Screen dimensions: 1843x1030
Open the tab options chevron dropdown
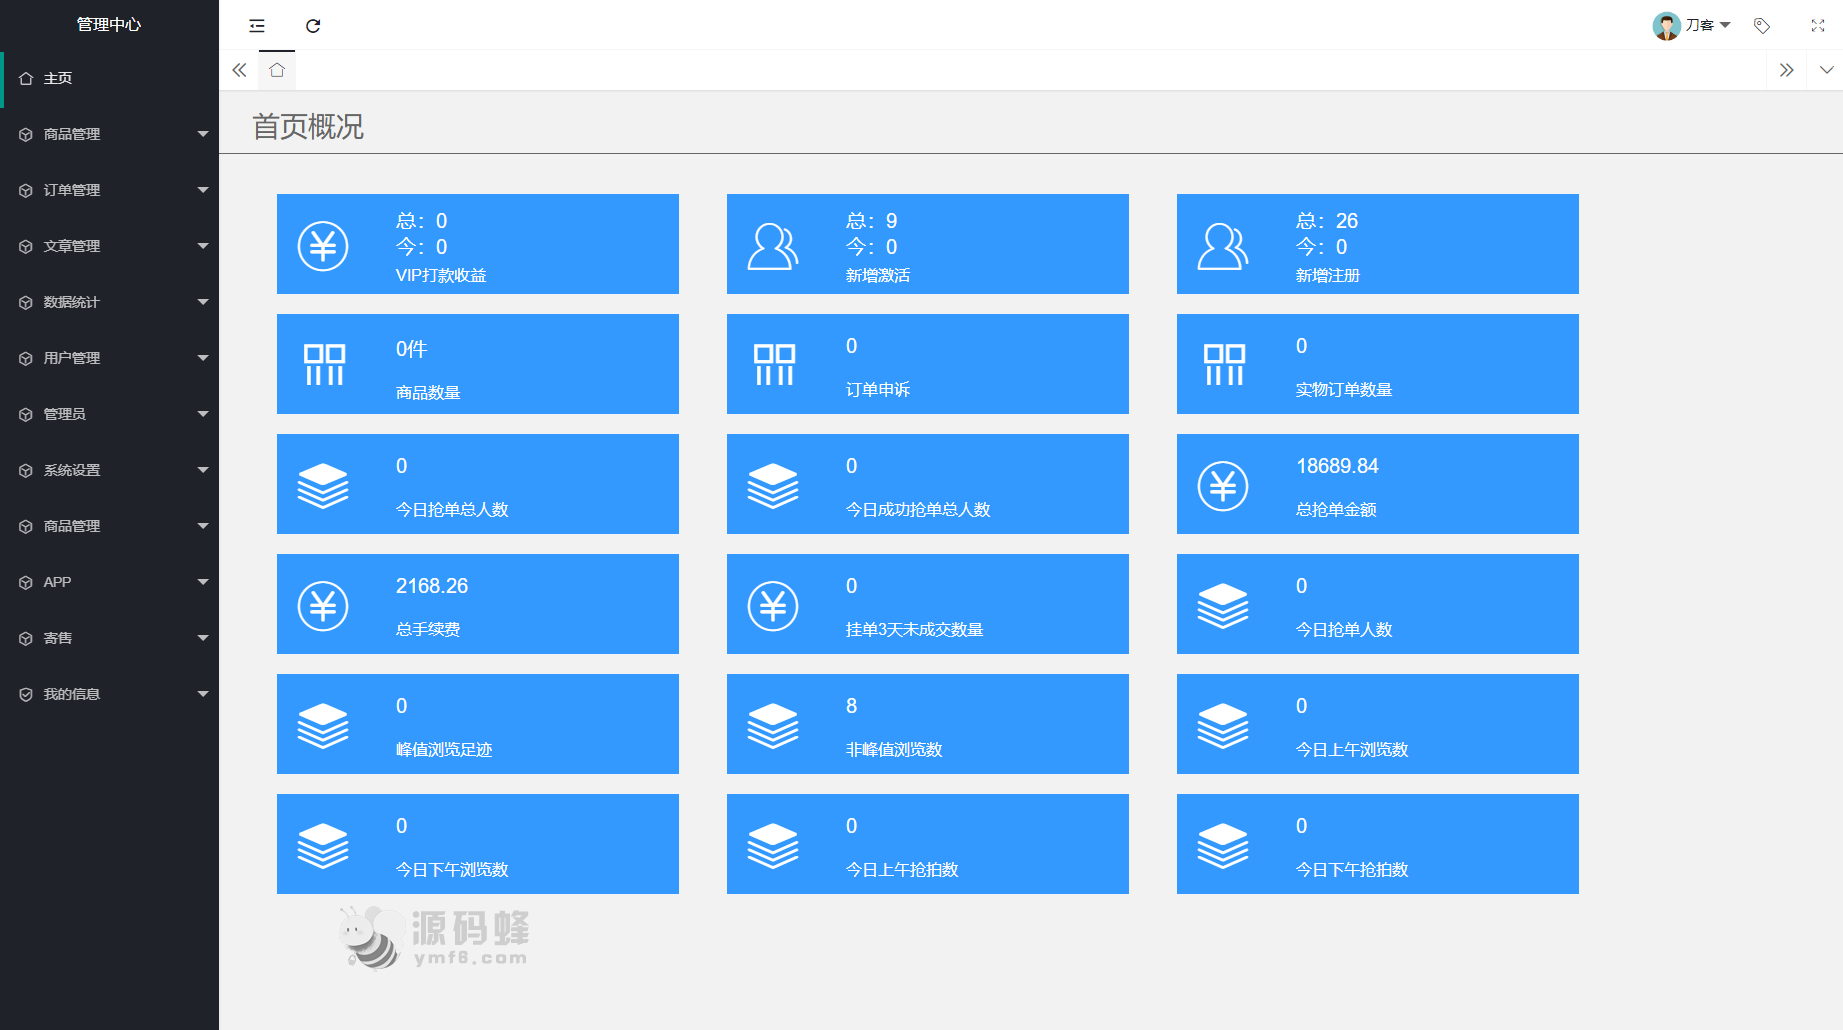(x=1827, y=70)
